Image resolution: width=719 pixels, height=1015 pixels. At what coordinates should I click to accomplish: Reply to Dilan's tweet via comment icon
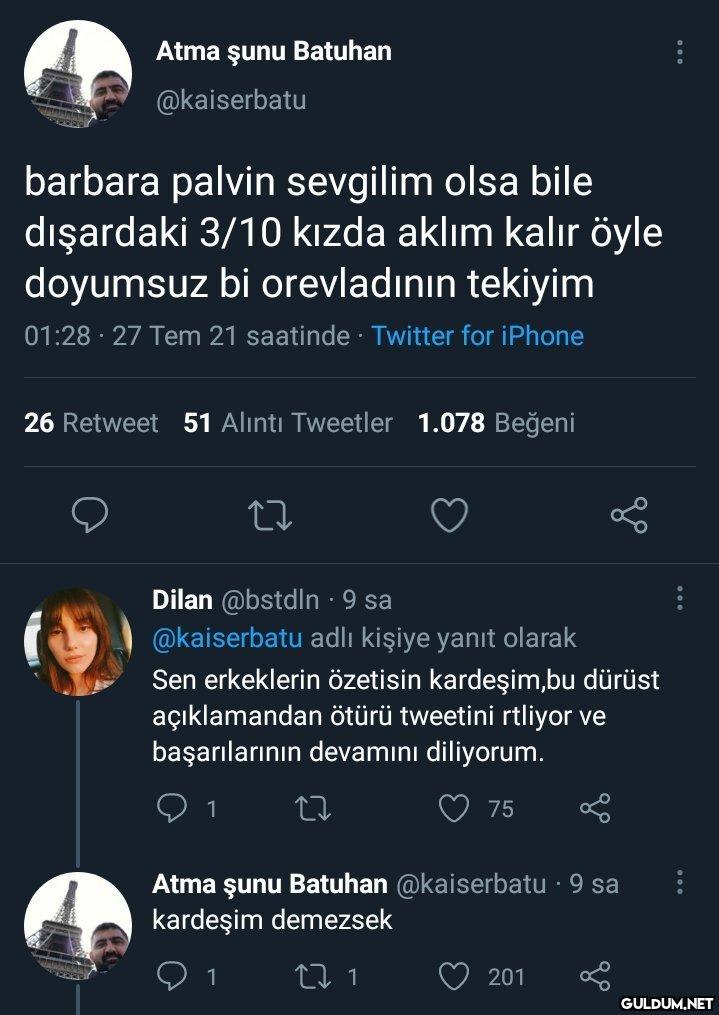click(x=174, y=808)
